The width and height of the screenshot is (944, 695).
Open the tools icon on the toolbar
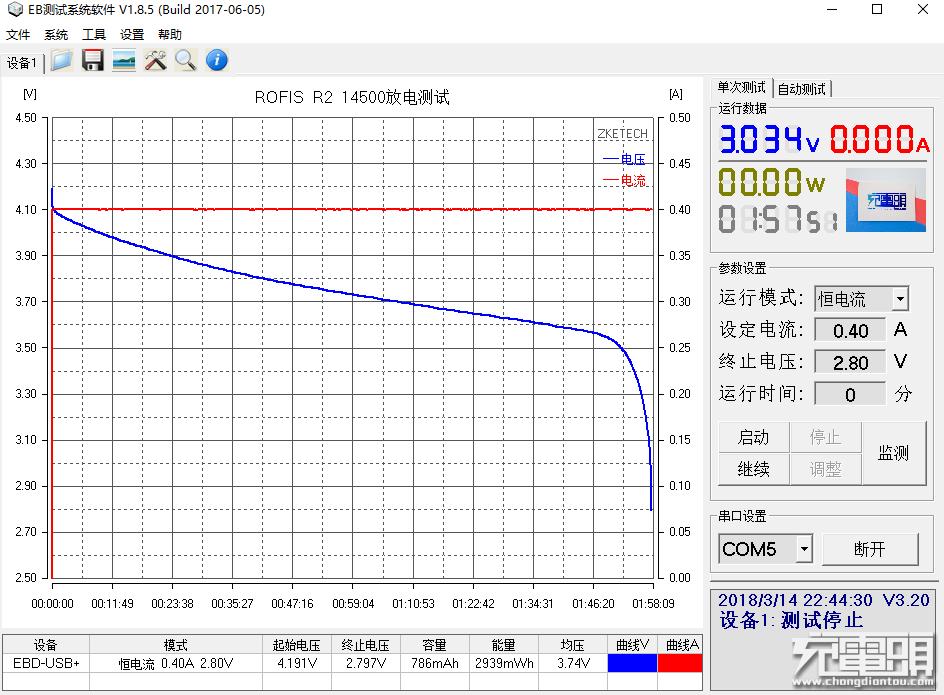point(154,60)
